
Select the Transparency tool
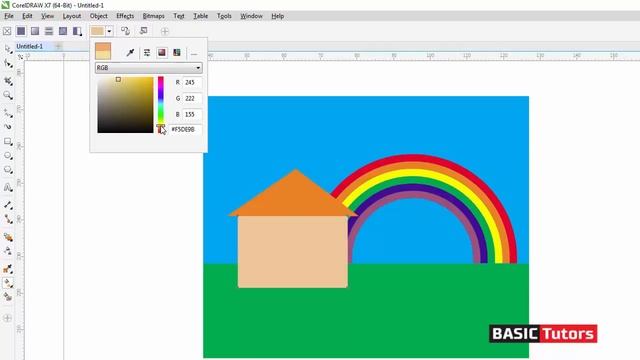[x=8, y=251]
